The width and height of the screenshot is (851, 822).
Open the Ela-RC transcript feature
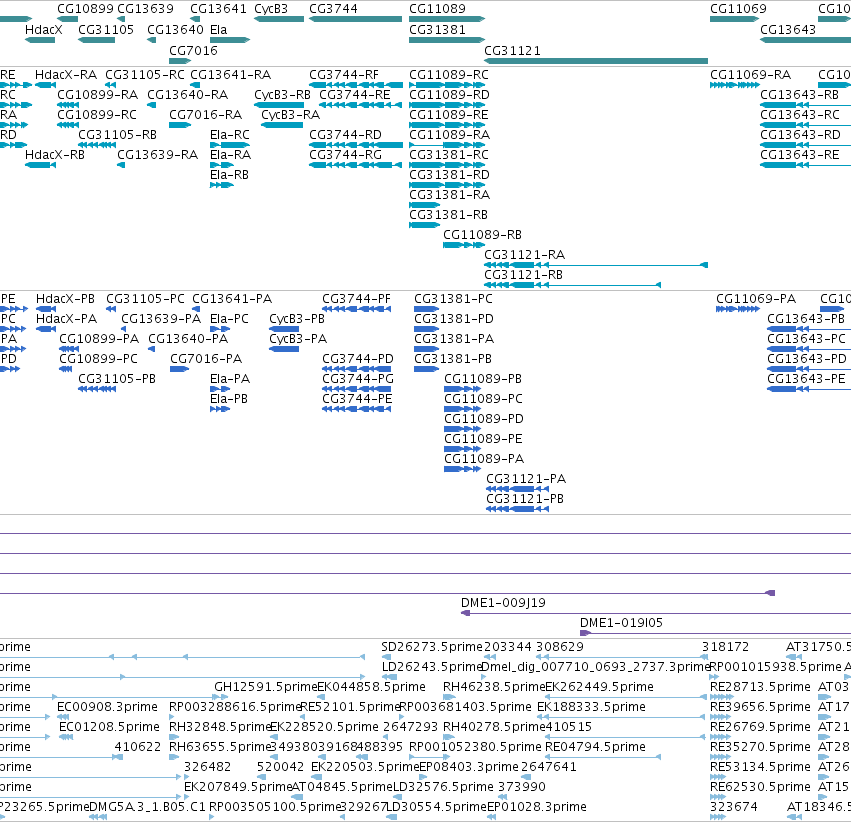pos(230,145)
